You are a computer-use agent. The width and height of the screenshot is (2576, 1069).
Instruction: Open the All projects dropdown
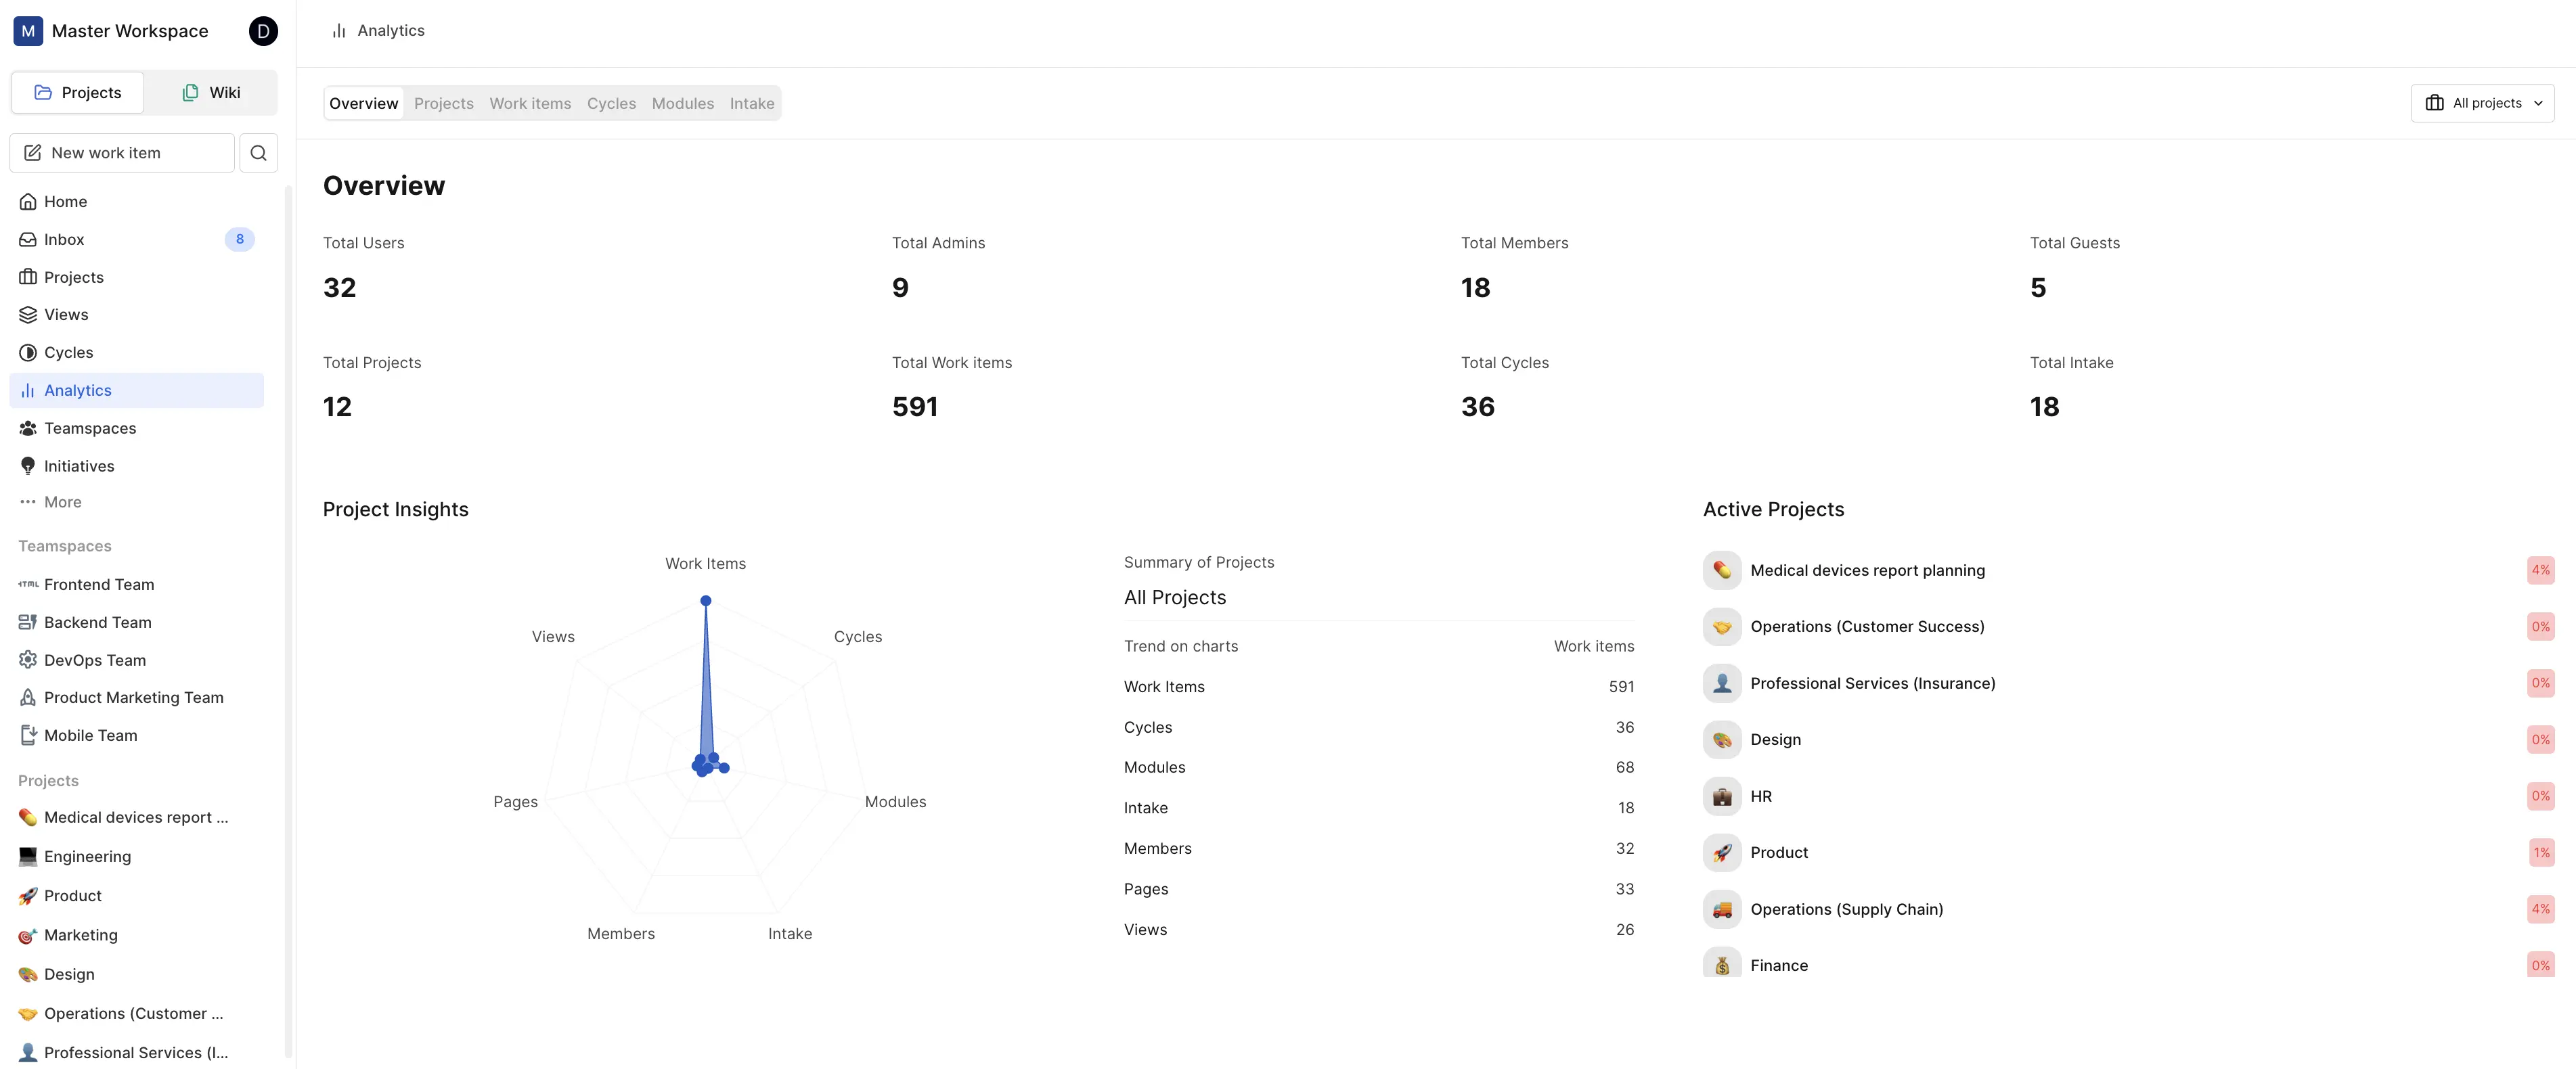2482,103
